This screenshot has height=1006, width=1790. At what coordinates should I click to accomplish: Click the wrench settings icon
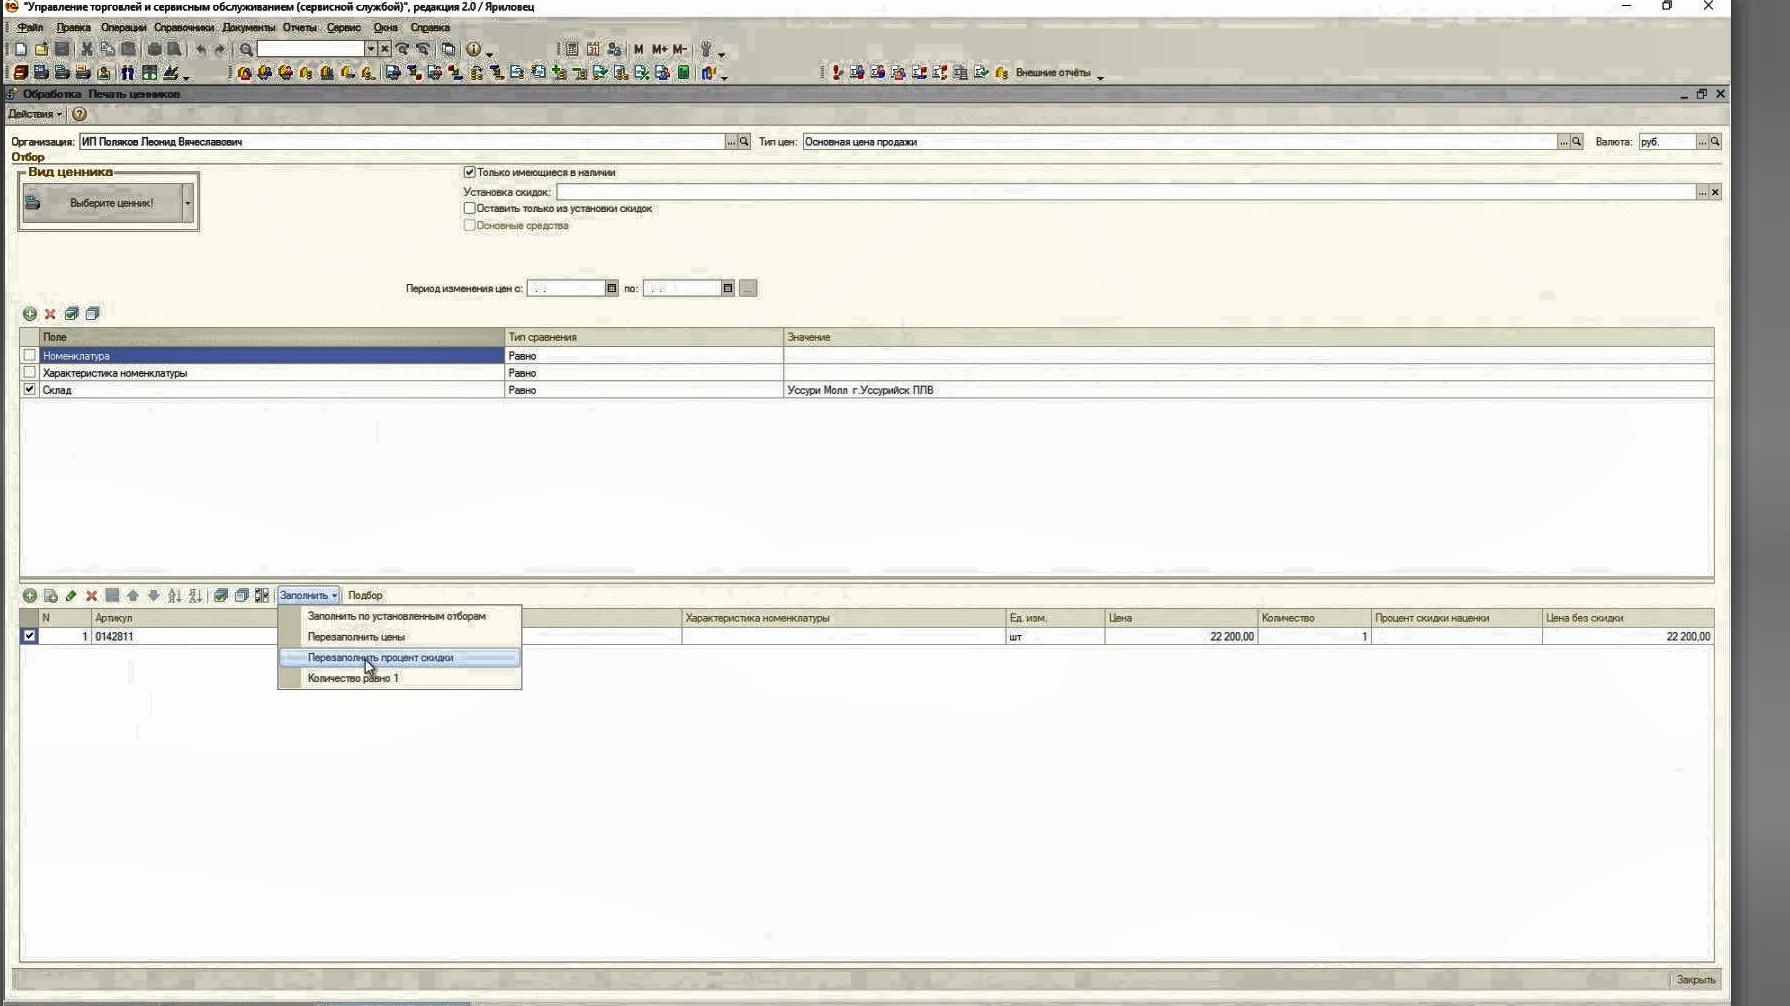(706, 49)
